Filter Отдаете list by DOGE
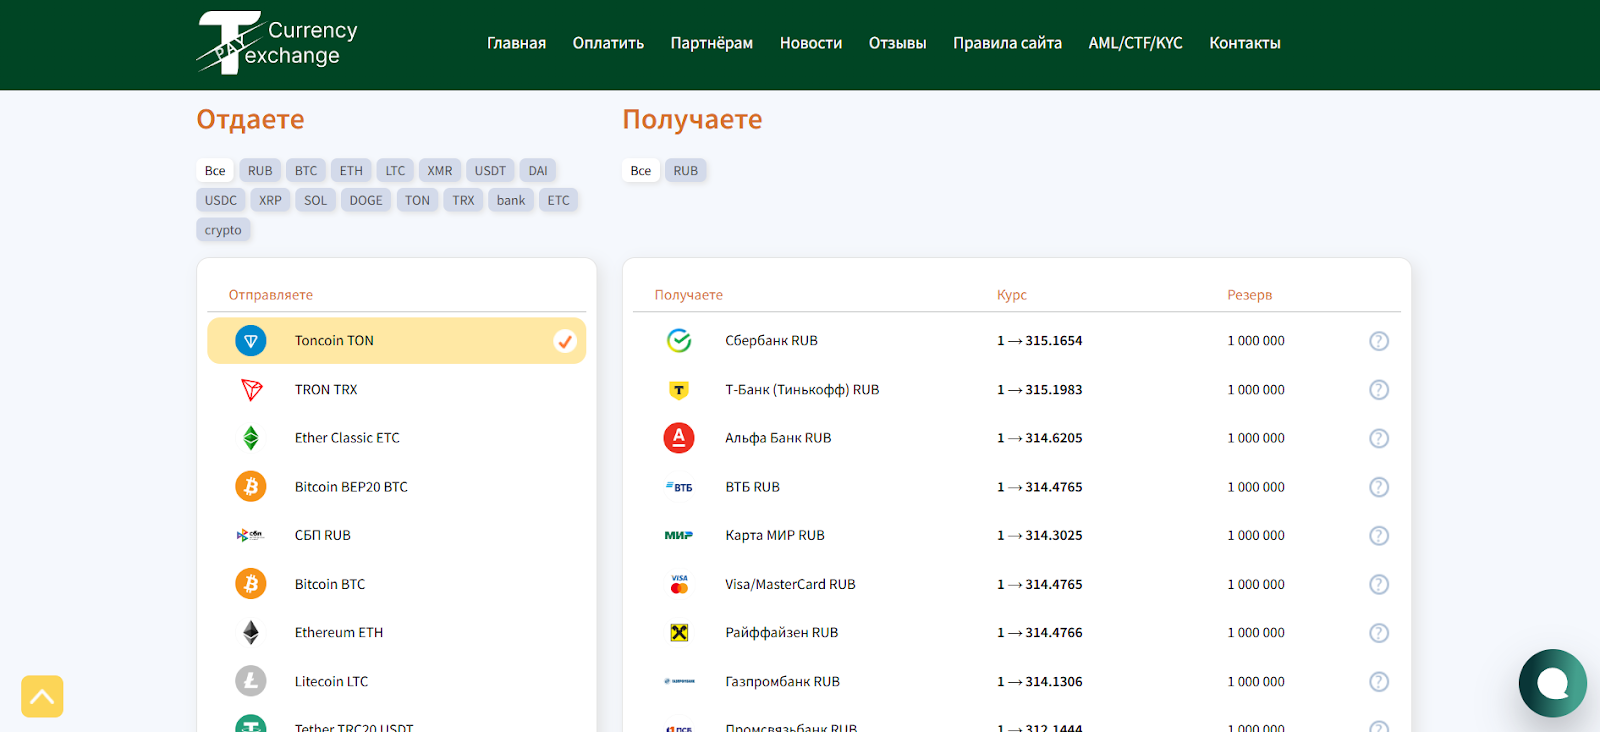 click(x=366, y=200)
